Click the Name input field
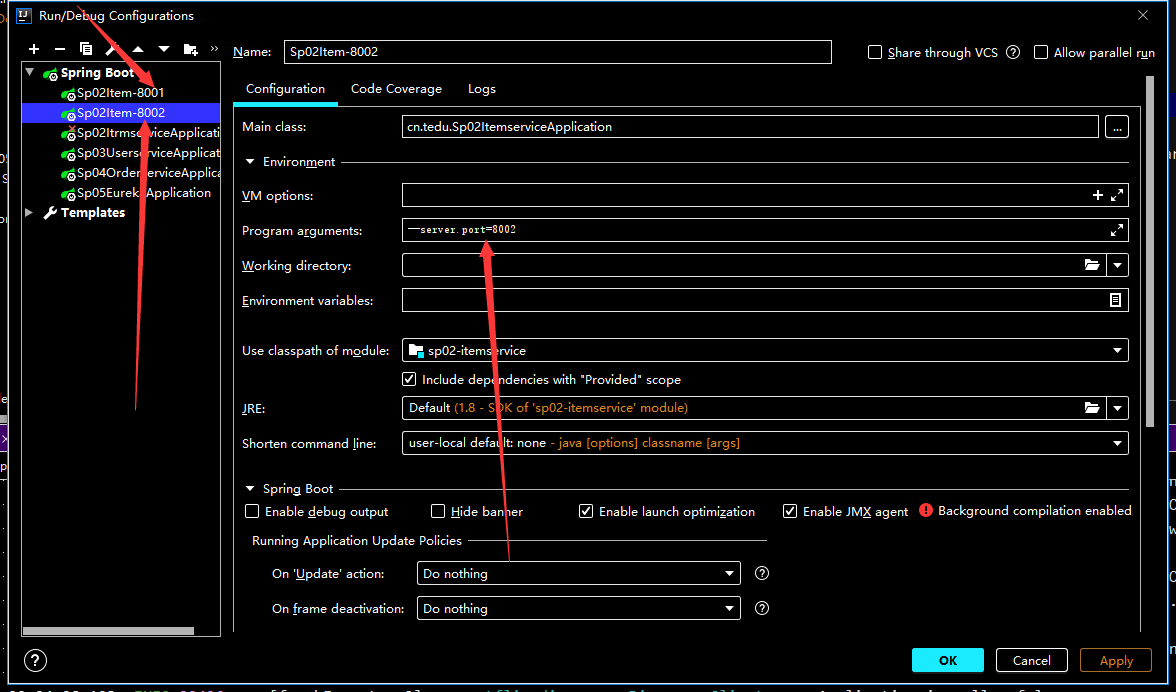This screenshot has width=1176, height=692. pos(558,52)
